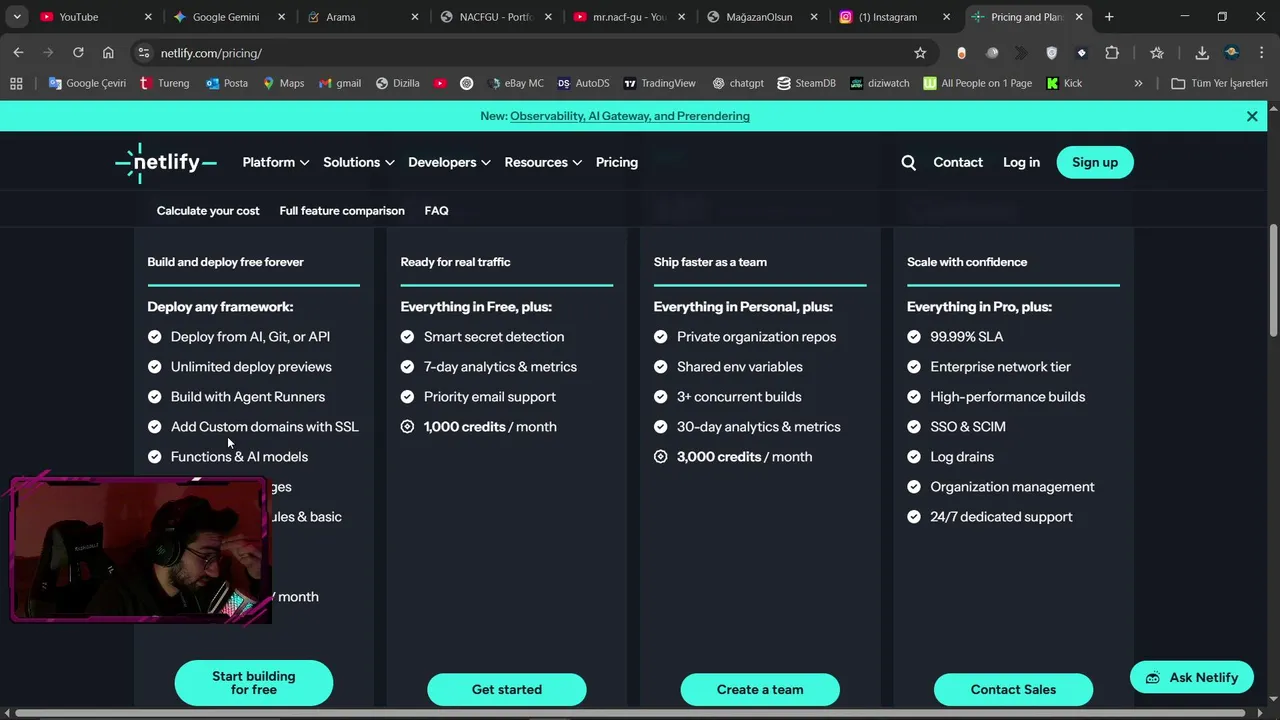View site information icon in address bar
1280x720 pixels.
click(x=144, y=53)
